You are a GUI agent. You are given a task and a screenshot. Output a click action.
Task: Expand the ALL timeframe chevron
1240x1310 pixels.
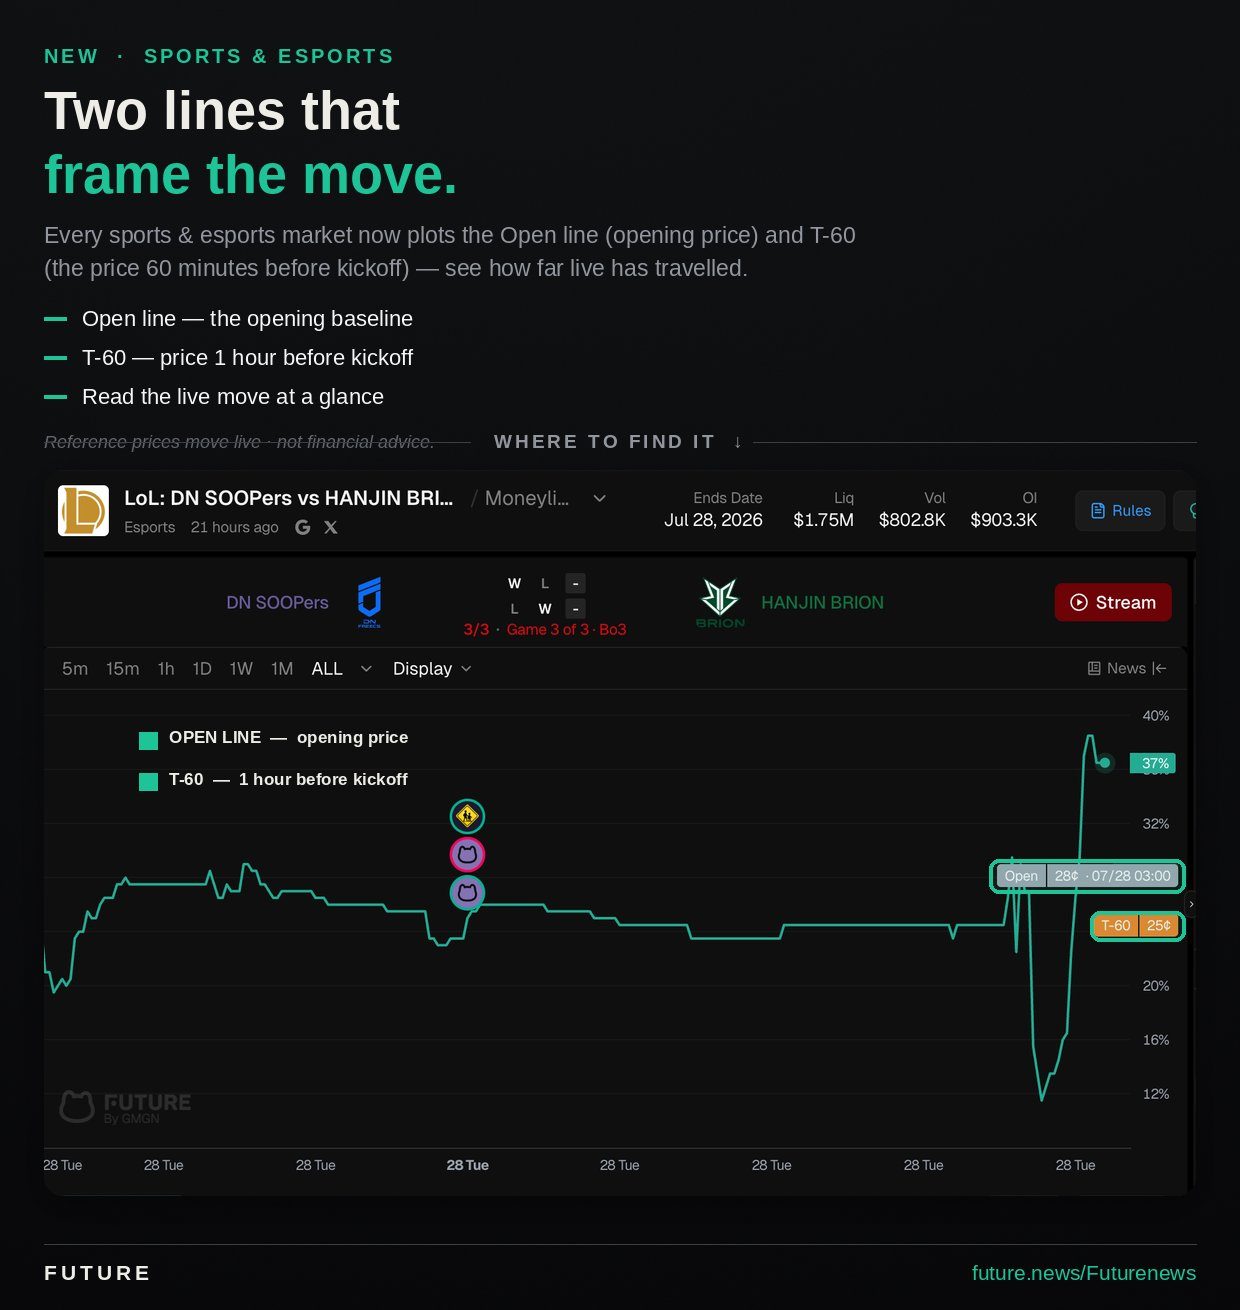click(x=366, y=668)
